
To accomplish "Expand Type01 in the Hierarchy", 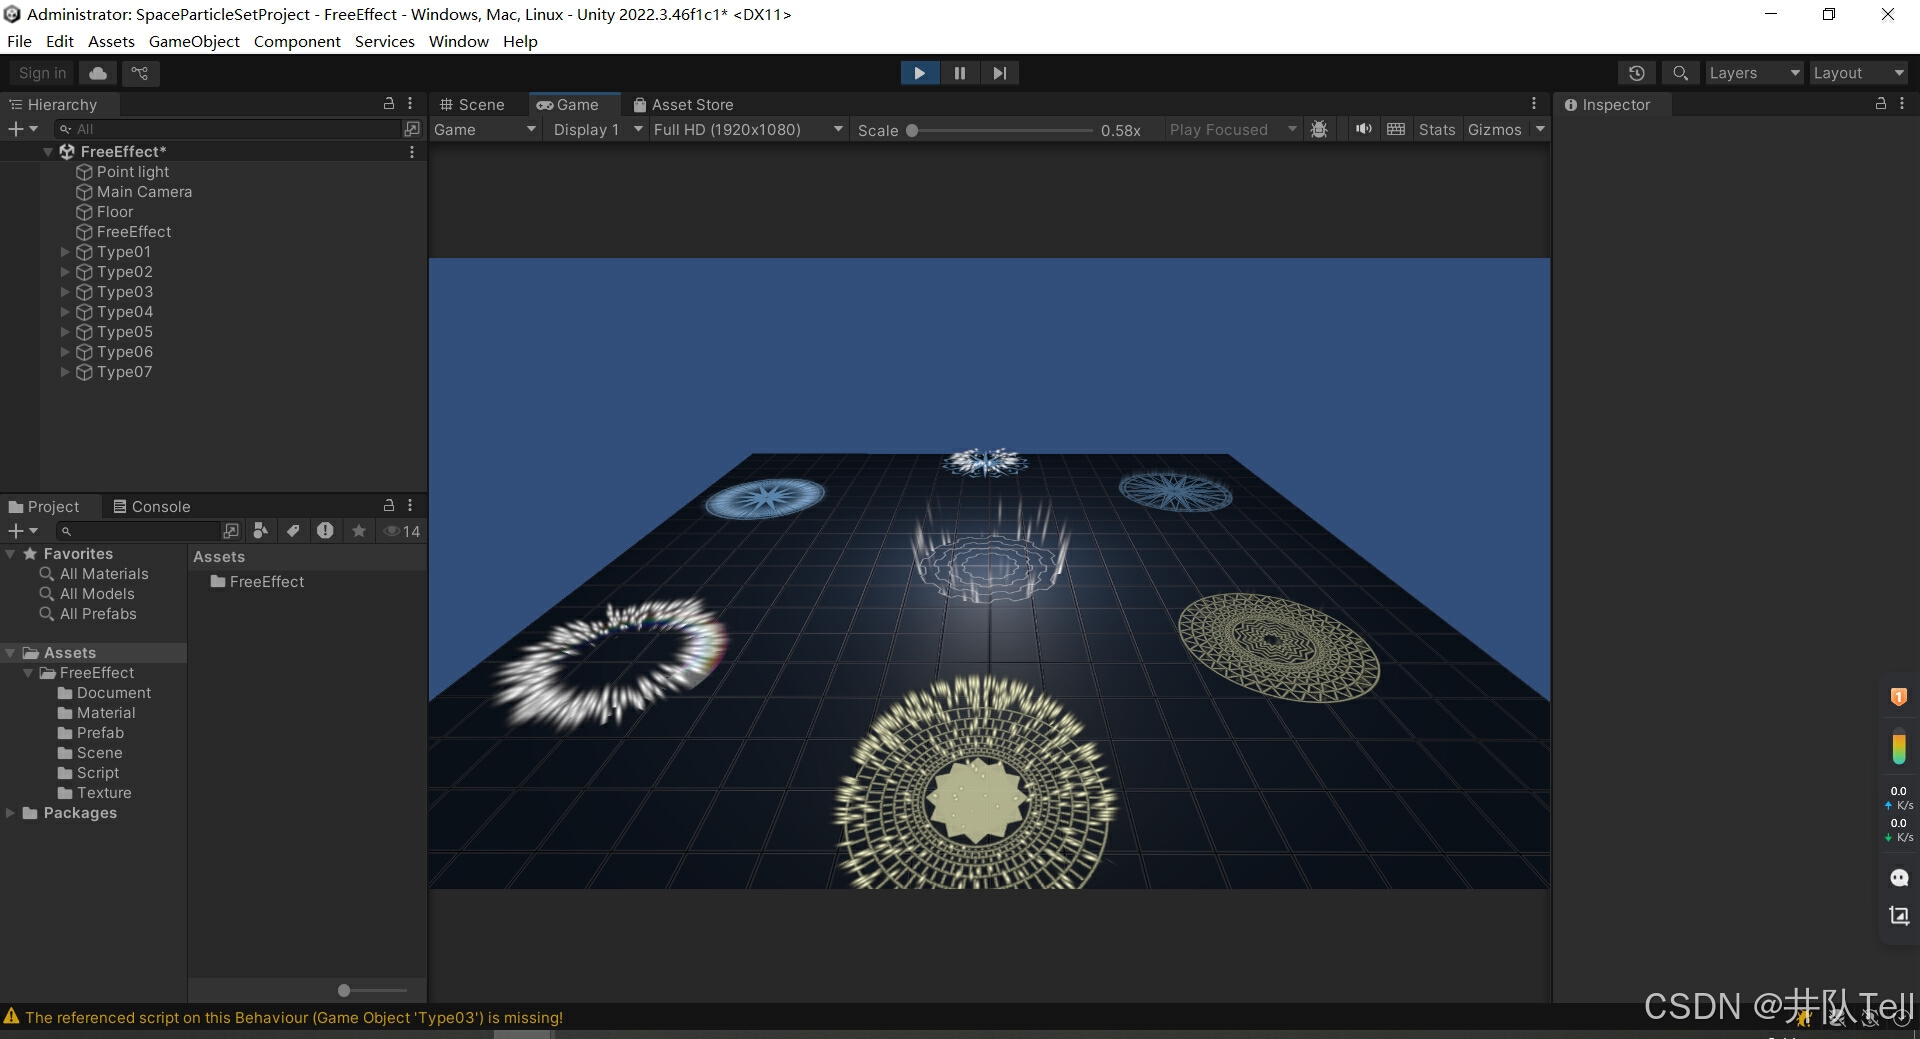I will (65, 252).
